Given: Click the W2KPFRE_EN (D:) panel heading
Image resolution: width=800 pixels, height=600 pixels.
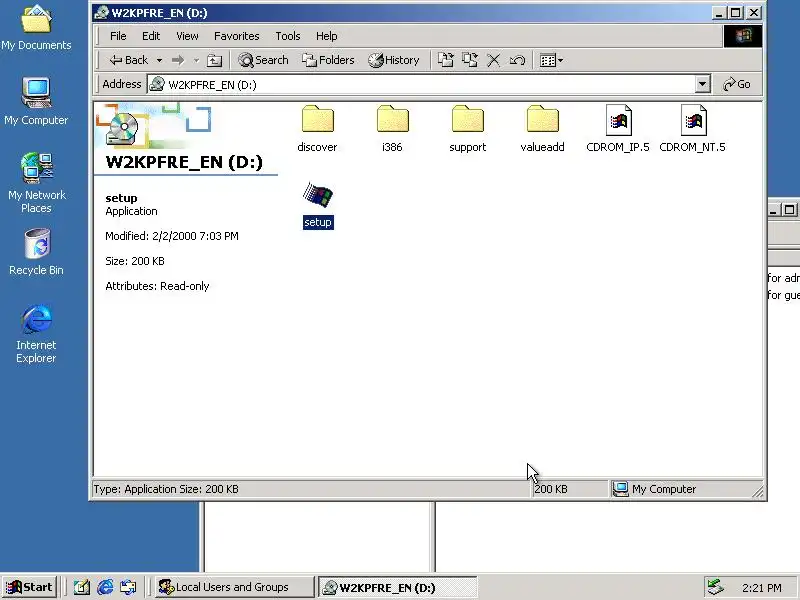Looking at the screenshot, I should pyautogui.click(x=184, y=162).
